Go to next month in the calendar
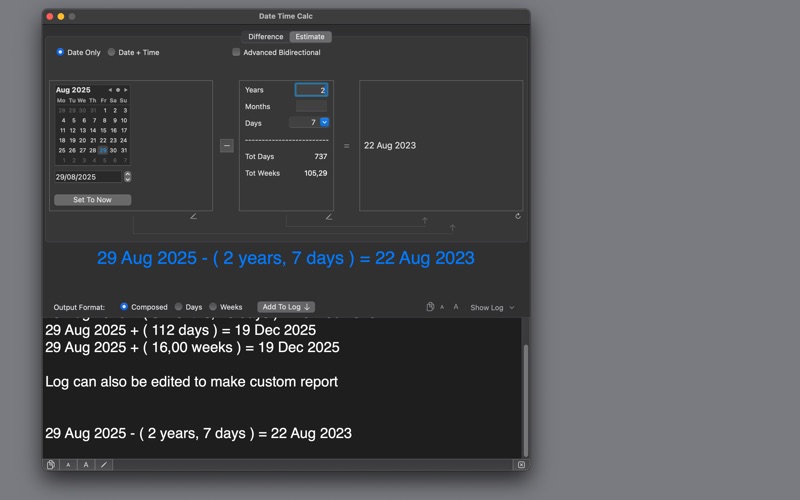 126,90
